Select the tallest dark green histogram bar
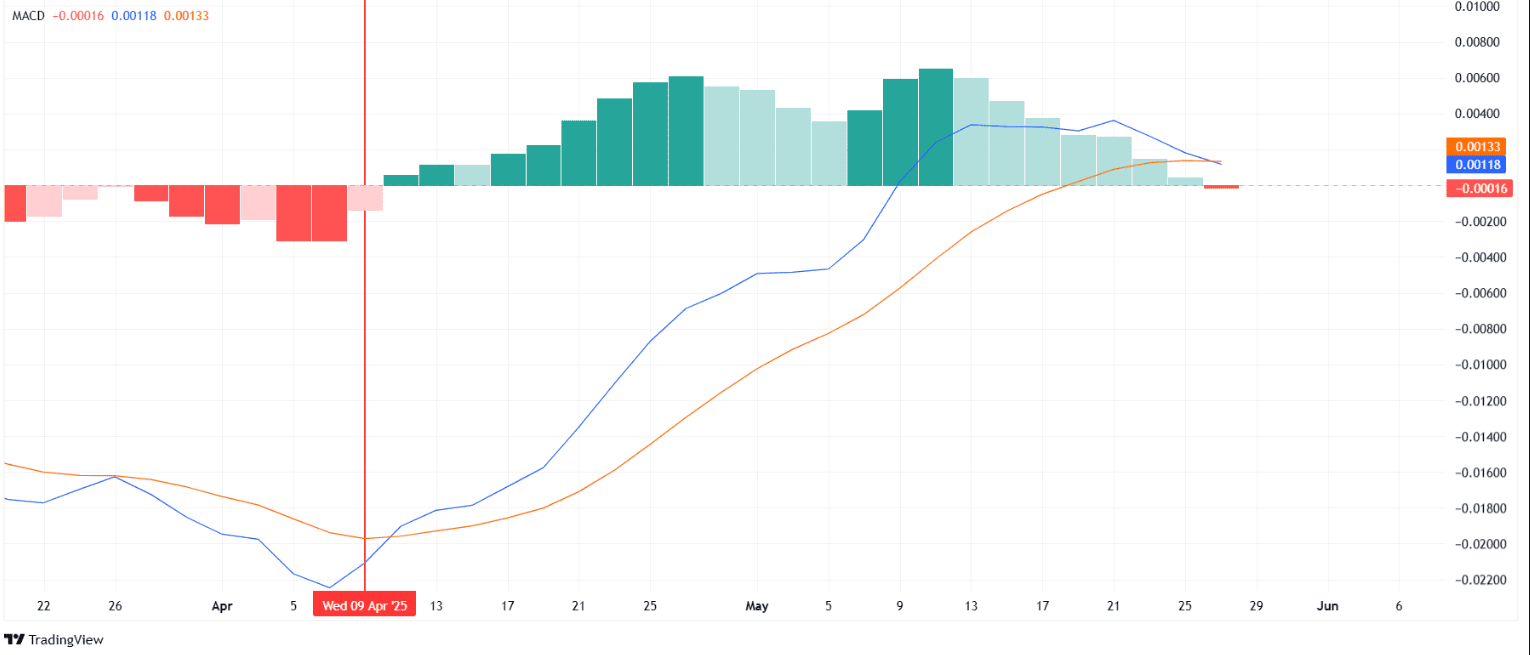 934,125
